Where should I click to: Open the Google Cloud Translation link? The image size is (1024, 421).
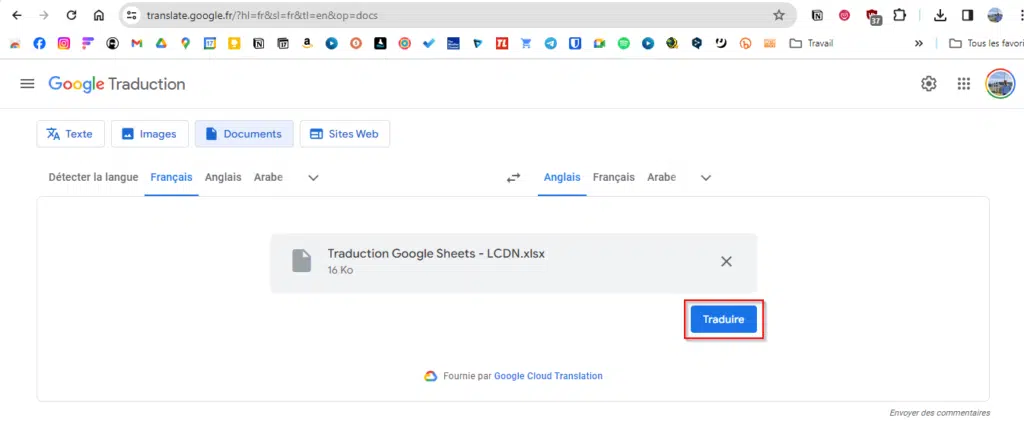(549, 376)
